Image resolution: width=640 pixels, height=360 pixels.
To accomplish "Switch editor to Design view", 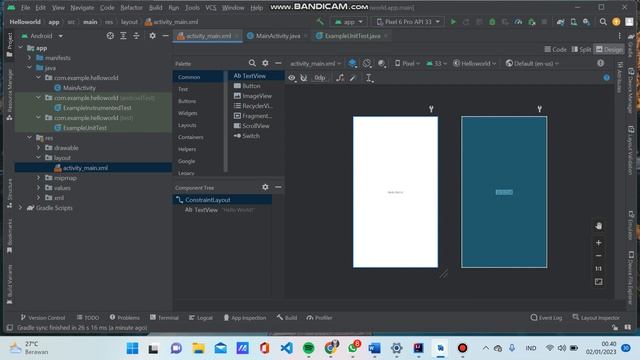I will (x=609, y=49).
